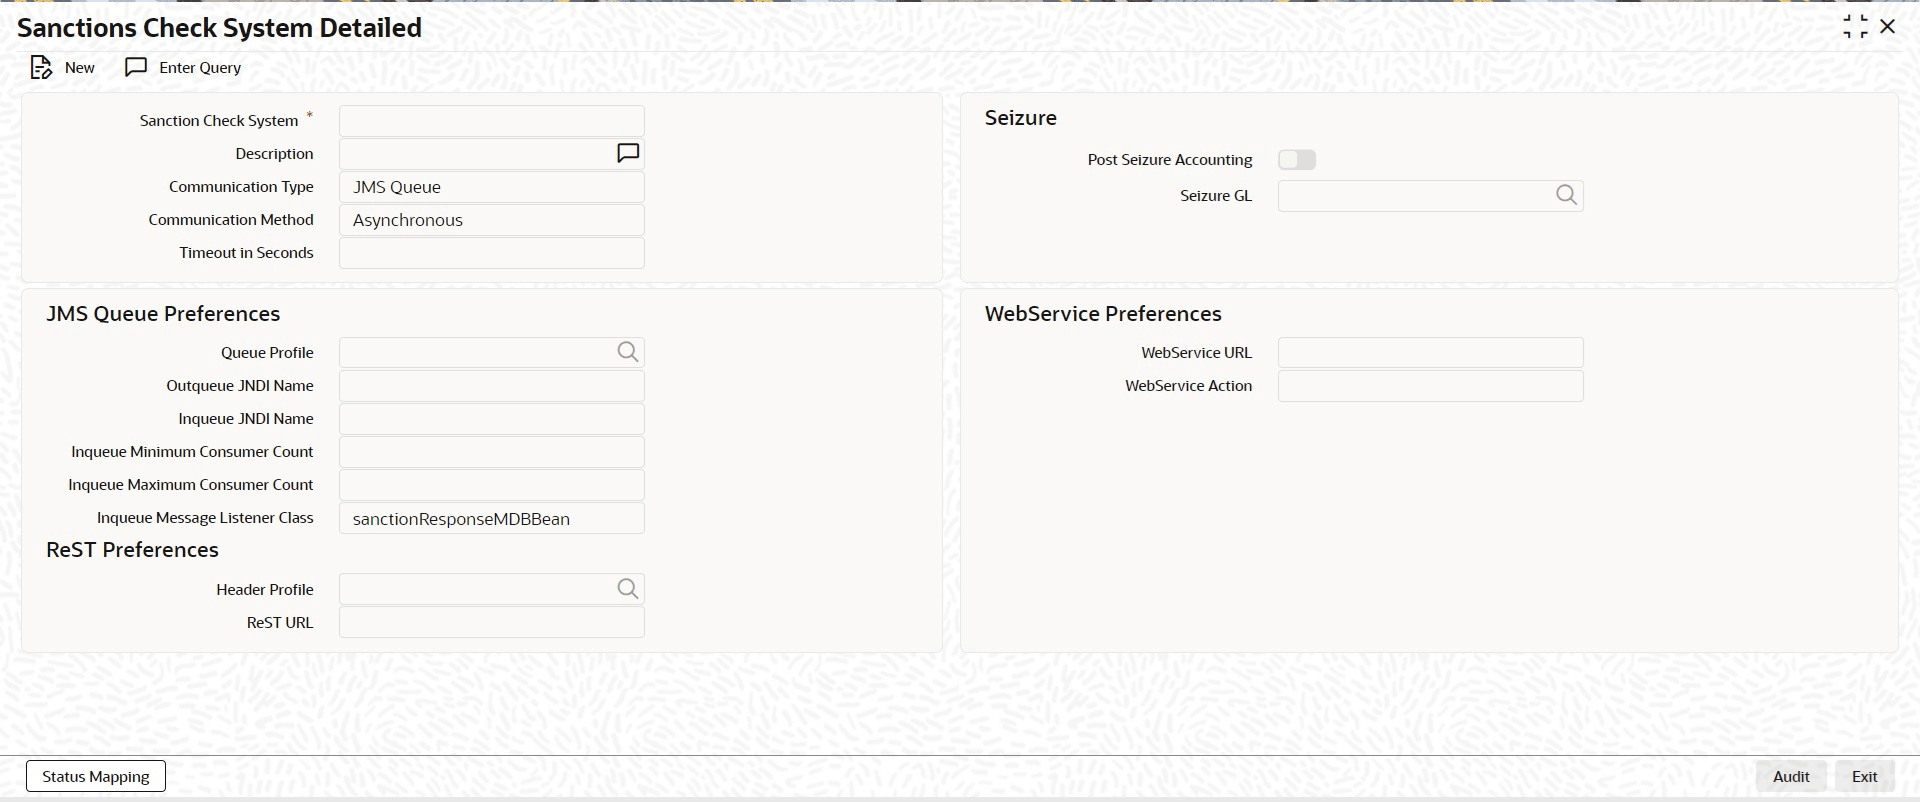This screenshot has width=1920, height=802.
Task: Click the 'Post Seizure Accounting' label
Action: tap(1170, 160)
